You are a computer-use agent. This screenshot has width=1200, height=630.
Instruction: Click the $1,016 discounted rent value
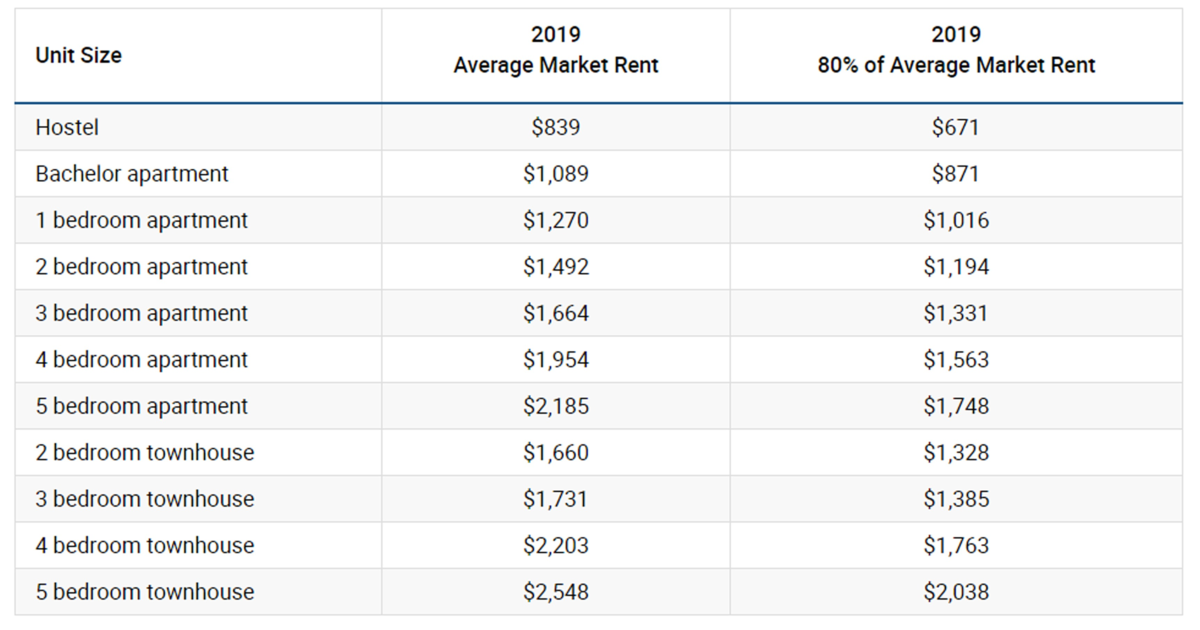pyautogui.click(x=956, y=221)
